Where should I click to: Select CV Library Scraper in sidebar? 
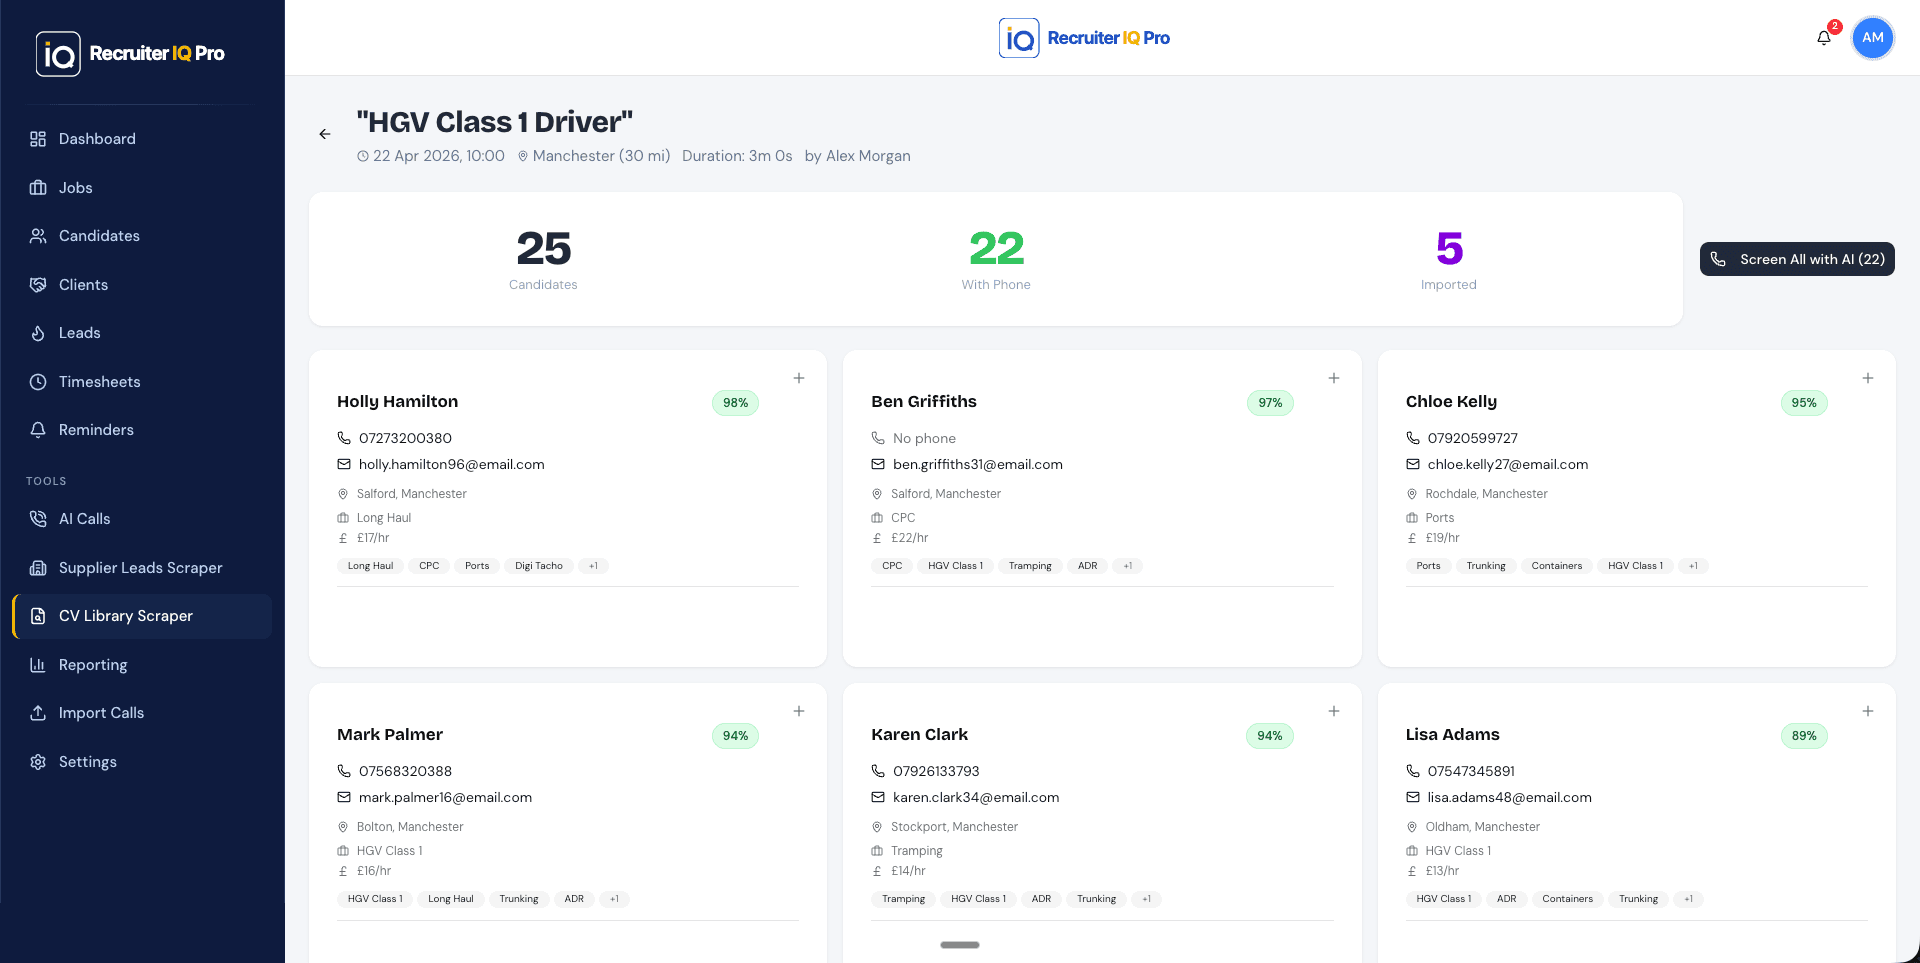tap(142, 616)
